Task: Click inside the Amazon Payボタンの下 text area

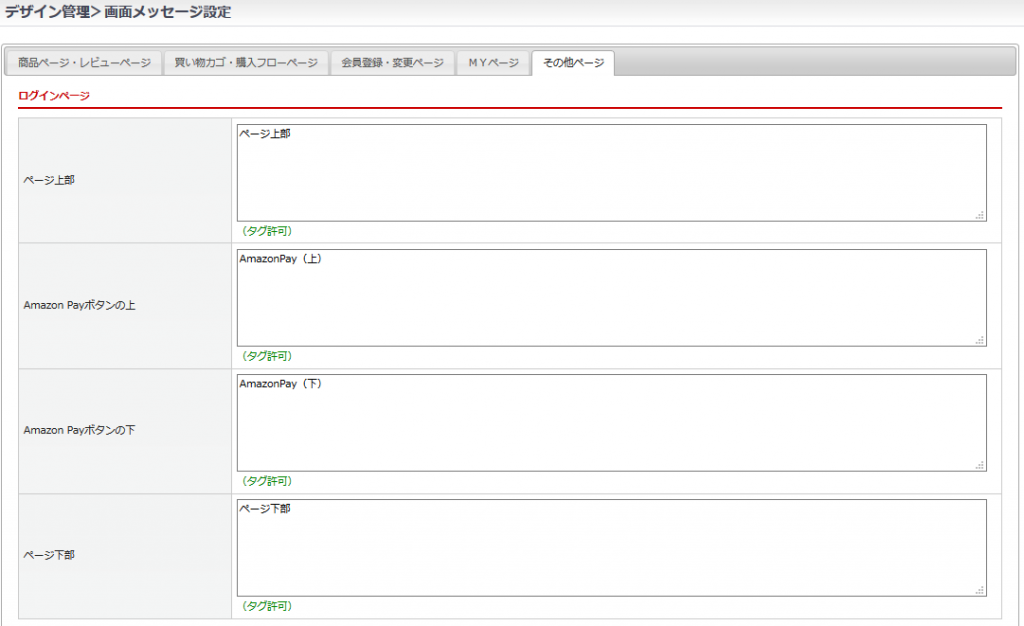Action: click(611, 423)
